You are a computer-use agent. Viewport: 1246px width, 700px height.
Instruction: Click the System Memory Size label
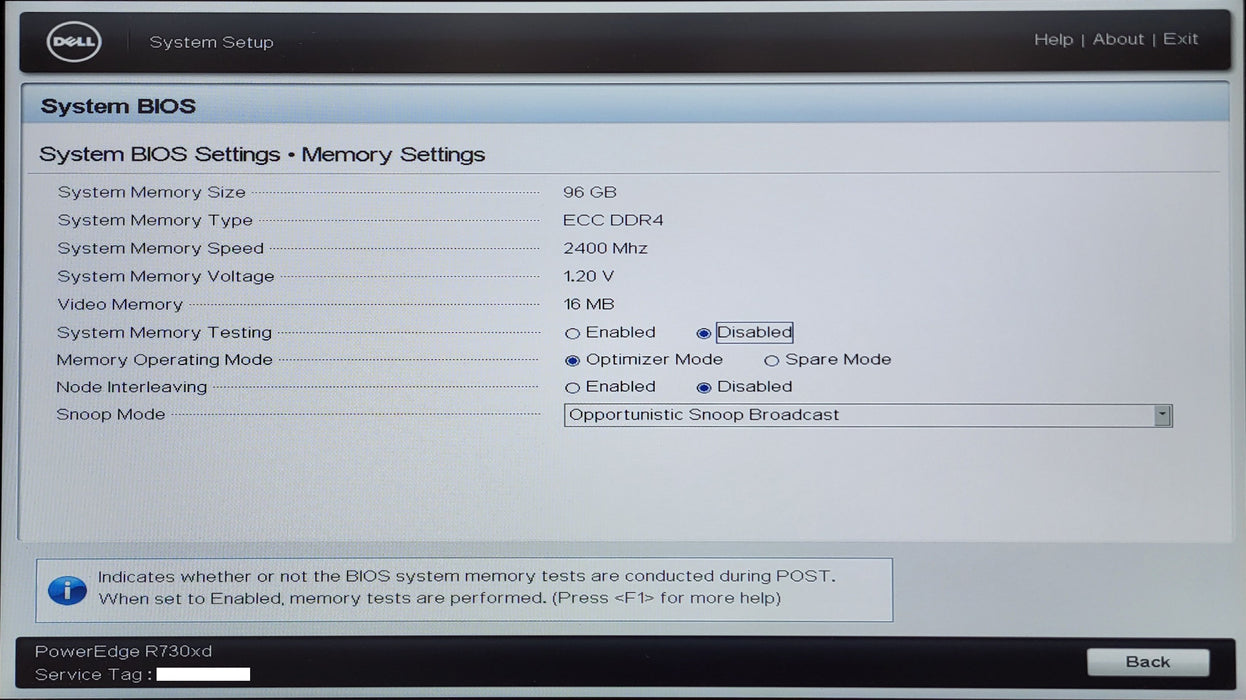(151, 192)
